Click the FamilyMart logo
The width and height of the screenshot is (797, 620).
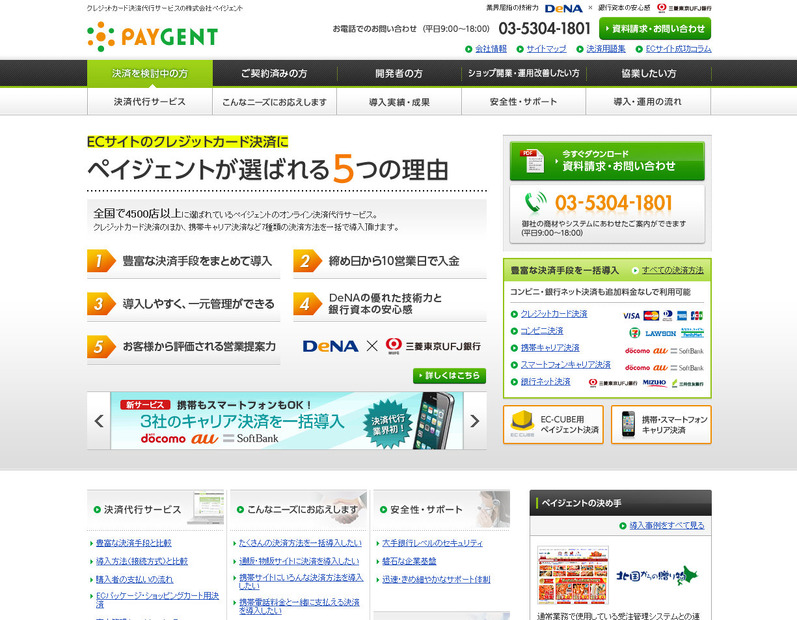pyautogui.click(x=692, y=333)
